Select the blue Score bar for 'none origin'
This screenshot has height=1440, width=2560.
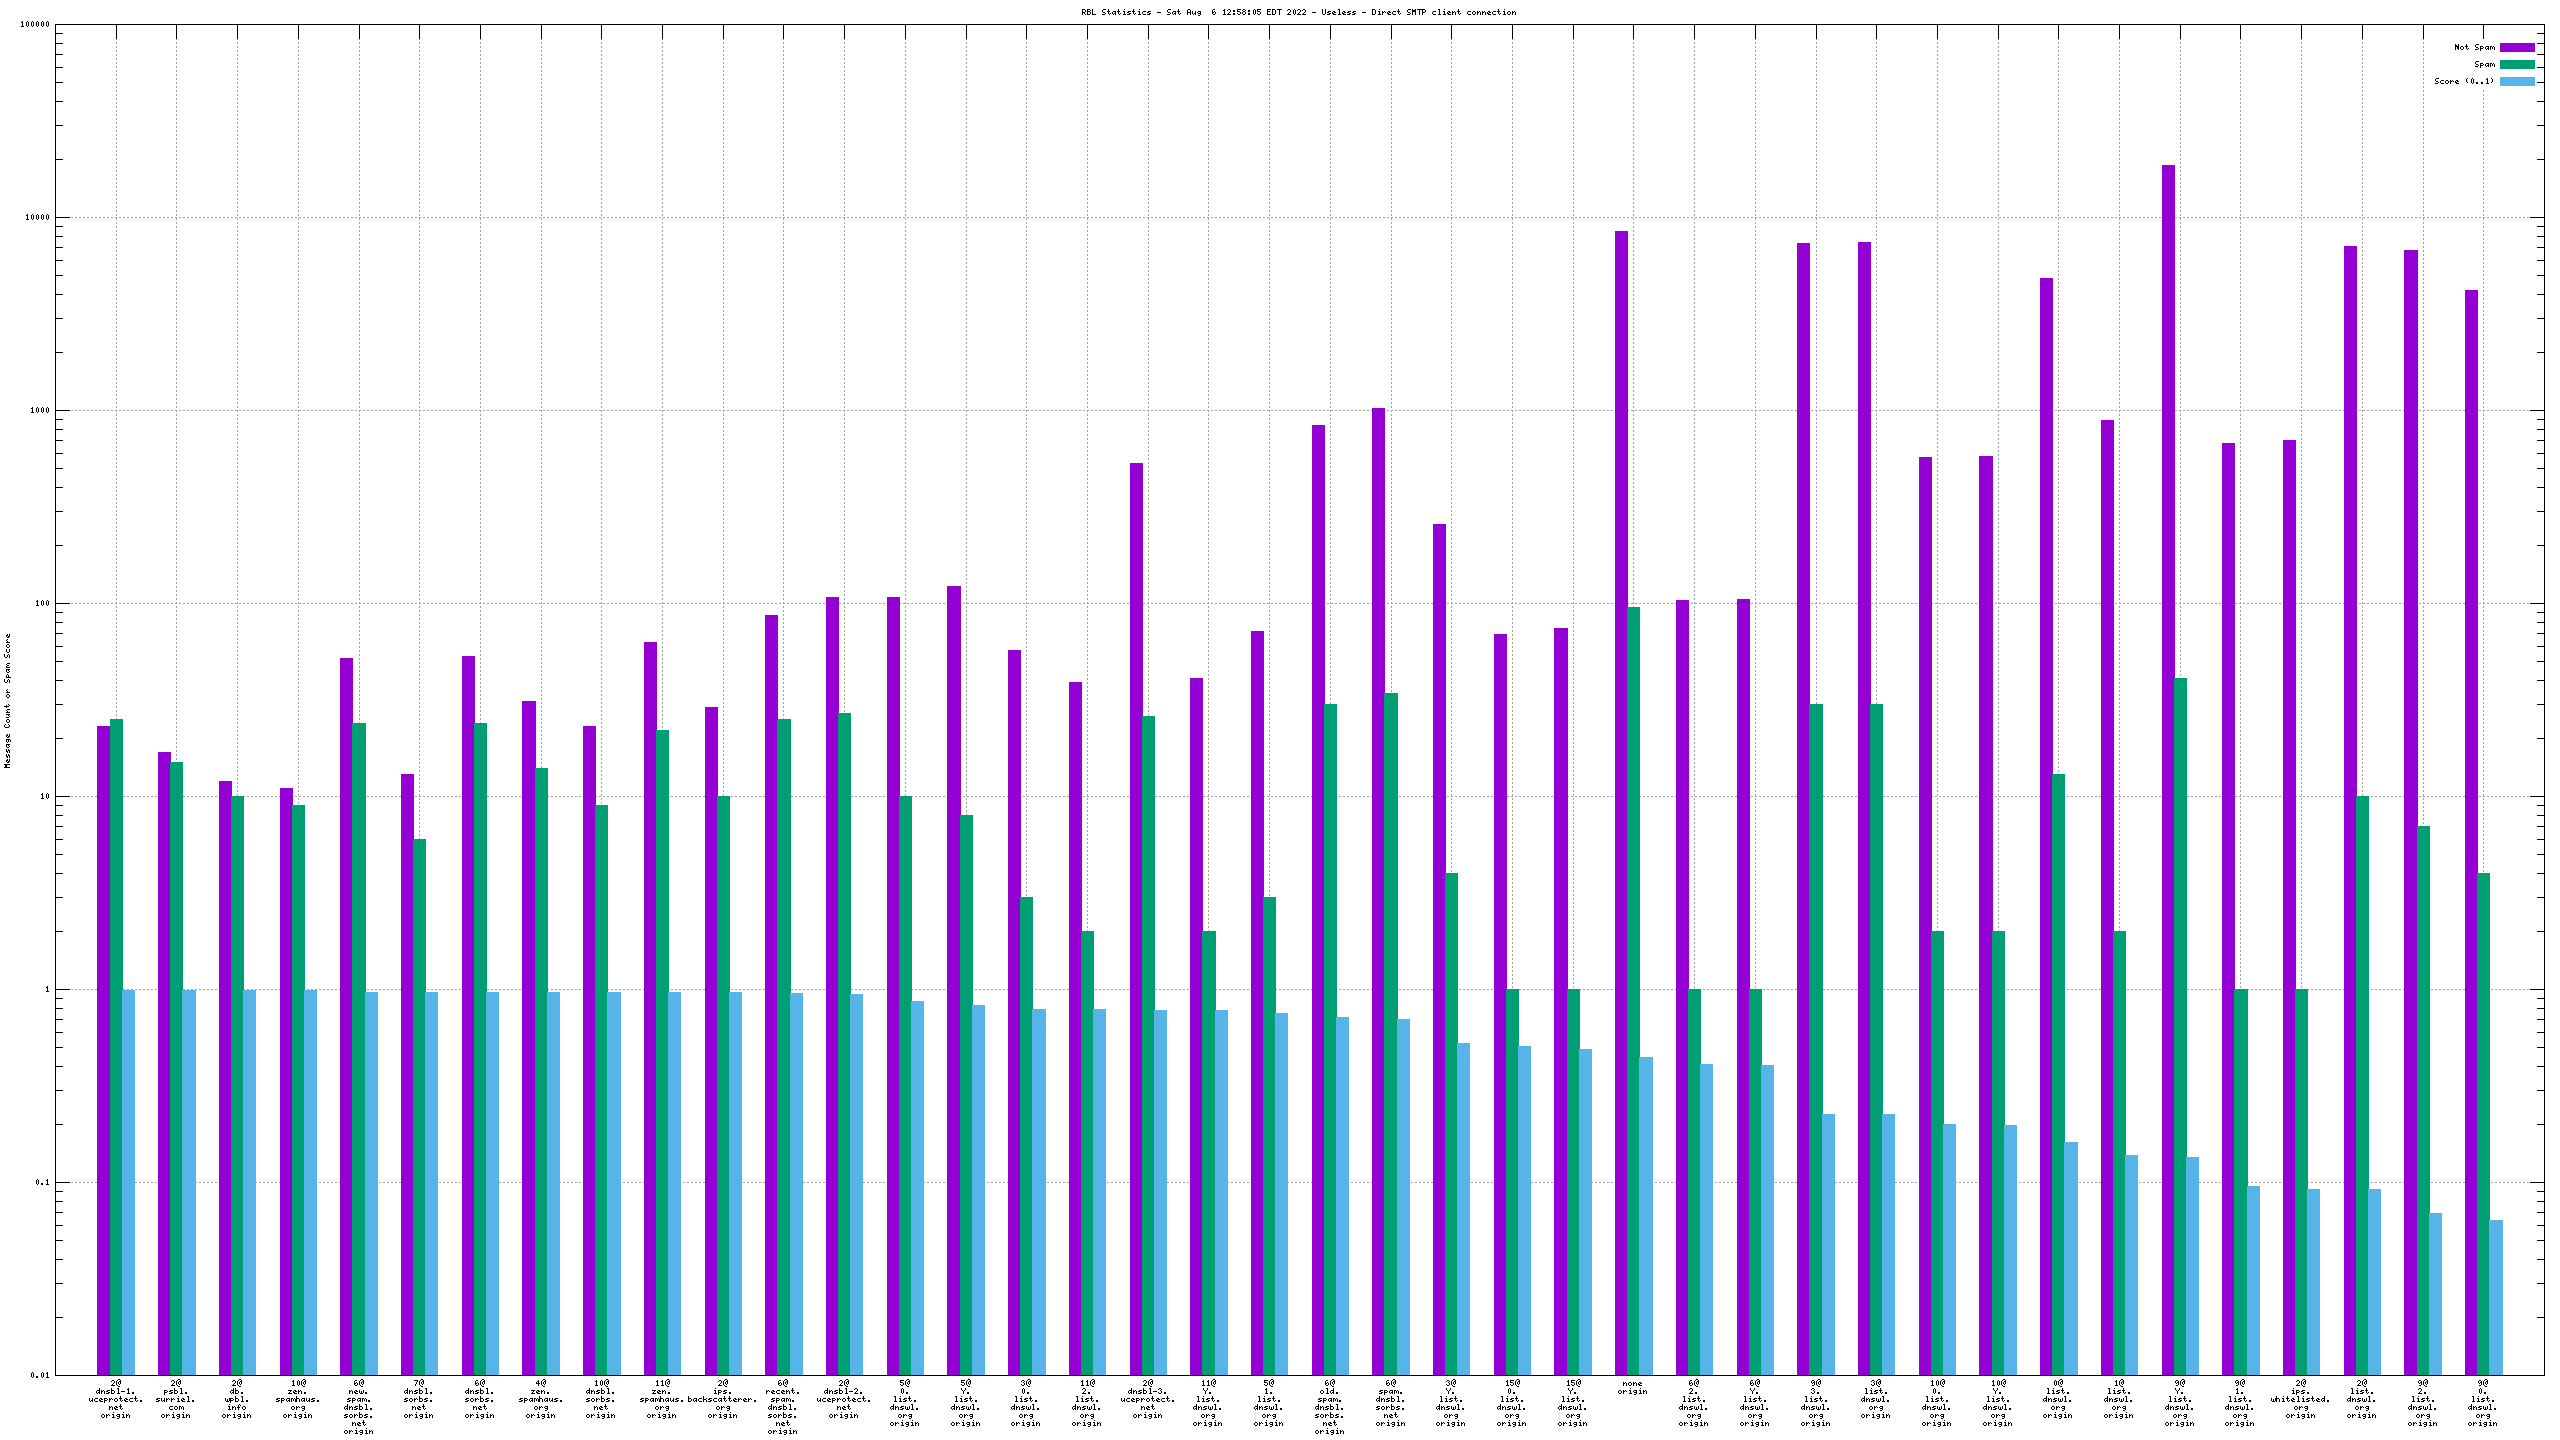pyautogui.click(x=1646, y=1215)
